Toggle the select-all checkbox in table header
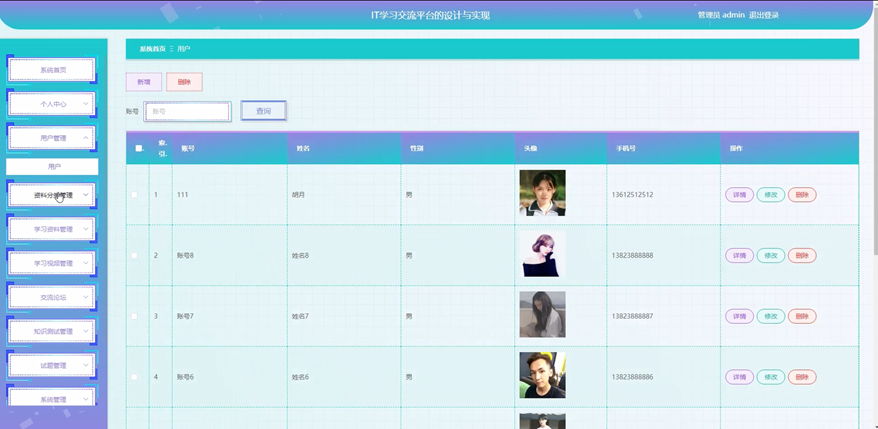Viewport: 878px width, 429px height. point(138,148)
